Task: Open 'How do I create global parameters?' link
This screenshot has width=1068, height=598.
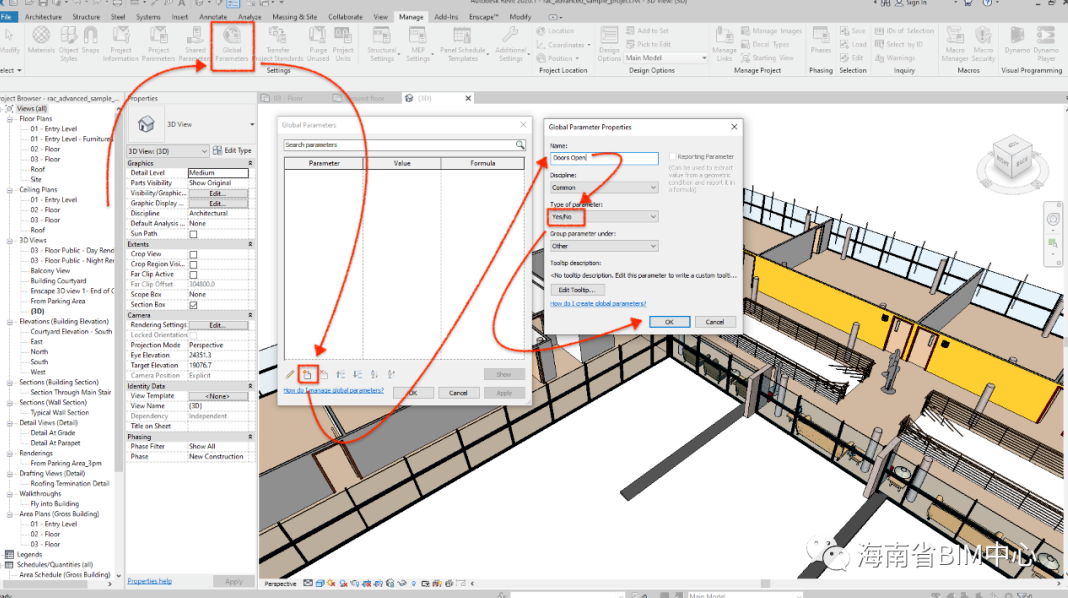Action: click(x=598, y=303)
